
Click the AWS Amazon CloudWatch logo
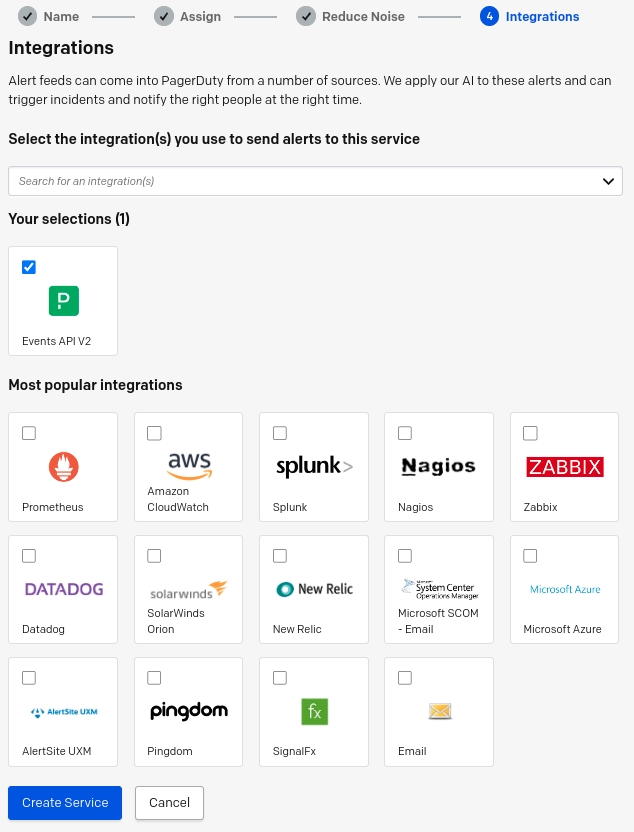(x=189, y=466)
